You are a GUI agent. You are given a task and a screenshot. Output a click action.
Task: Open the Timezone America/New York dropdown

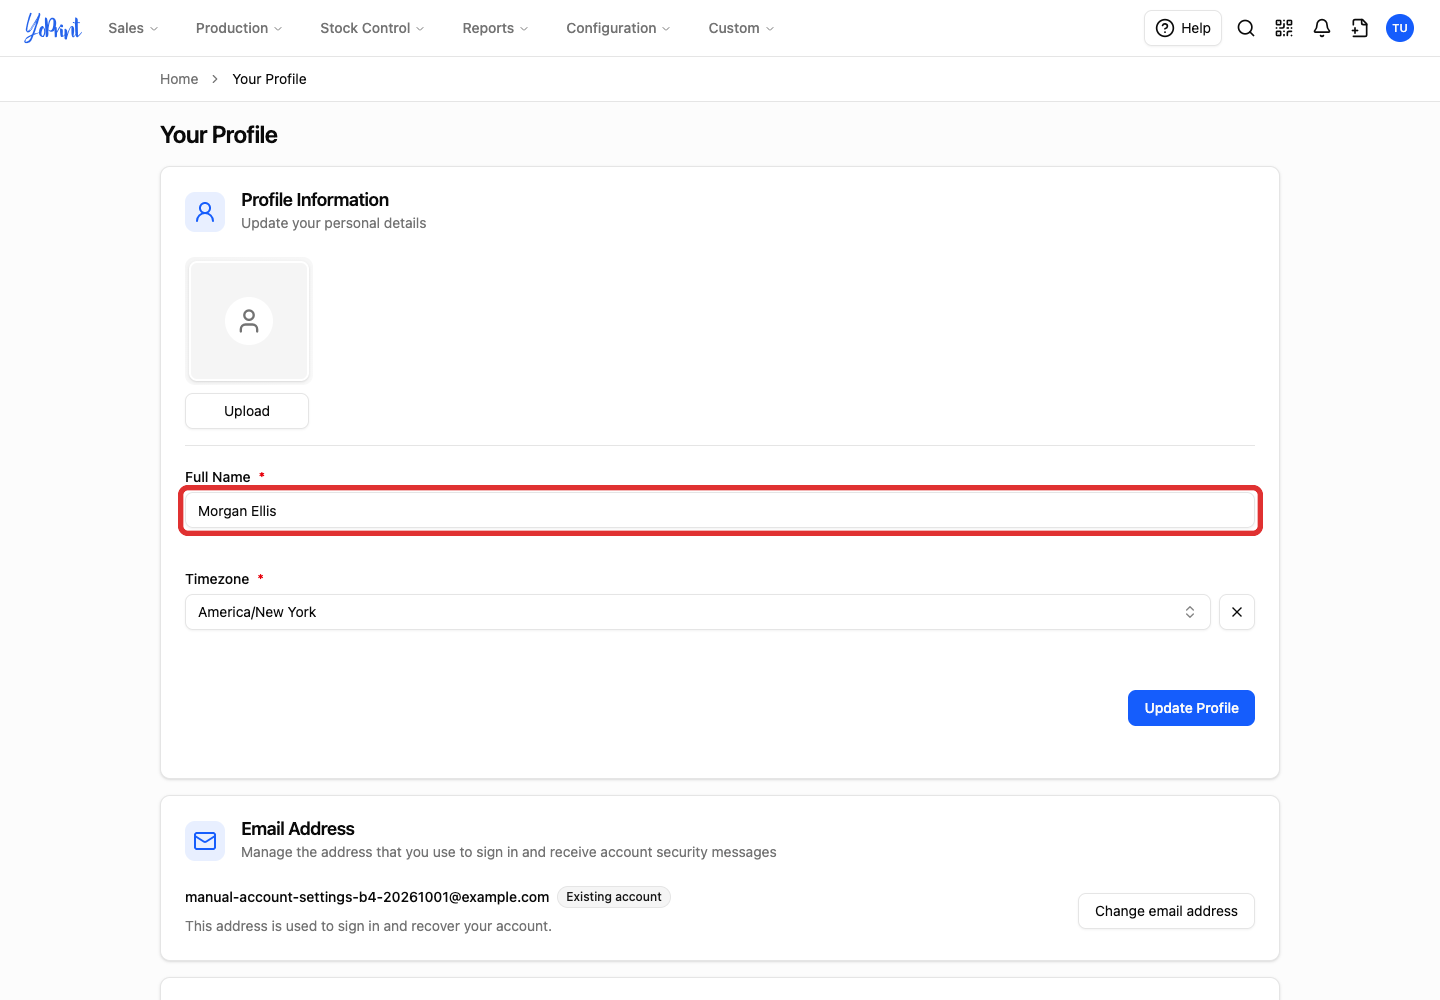click(698, 612)
